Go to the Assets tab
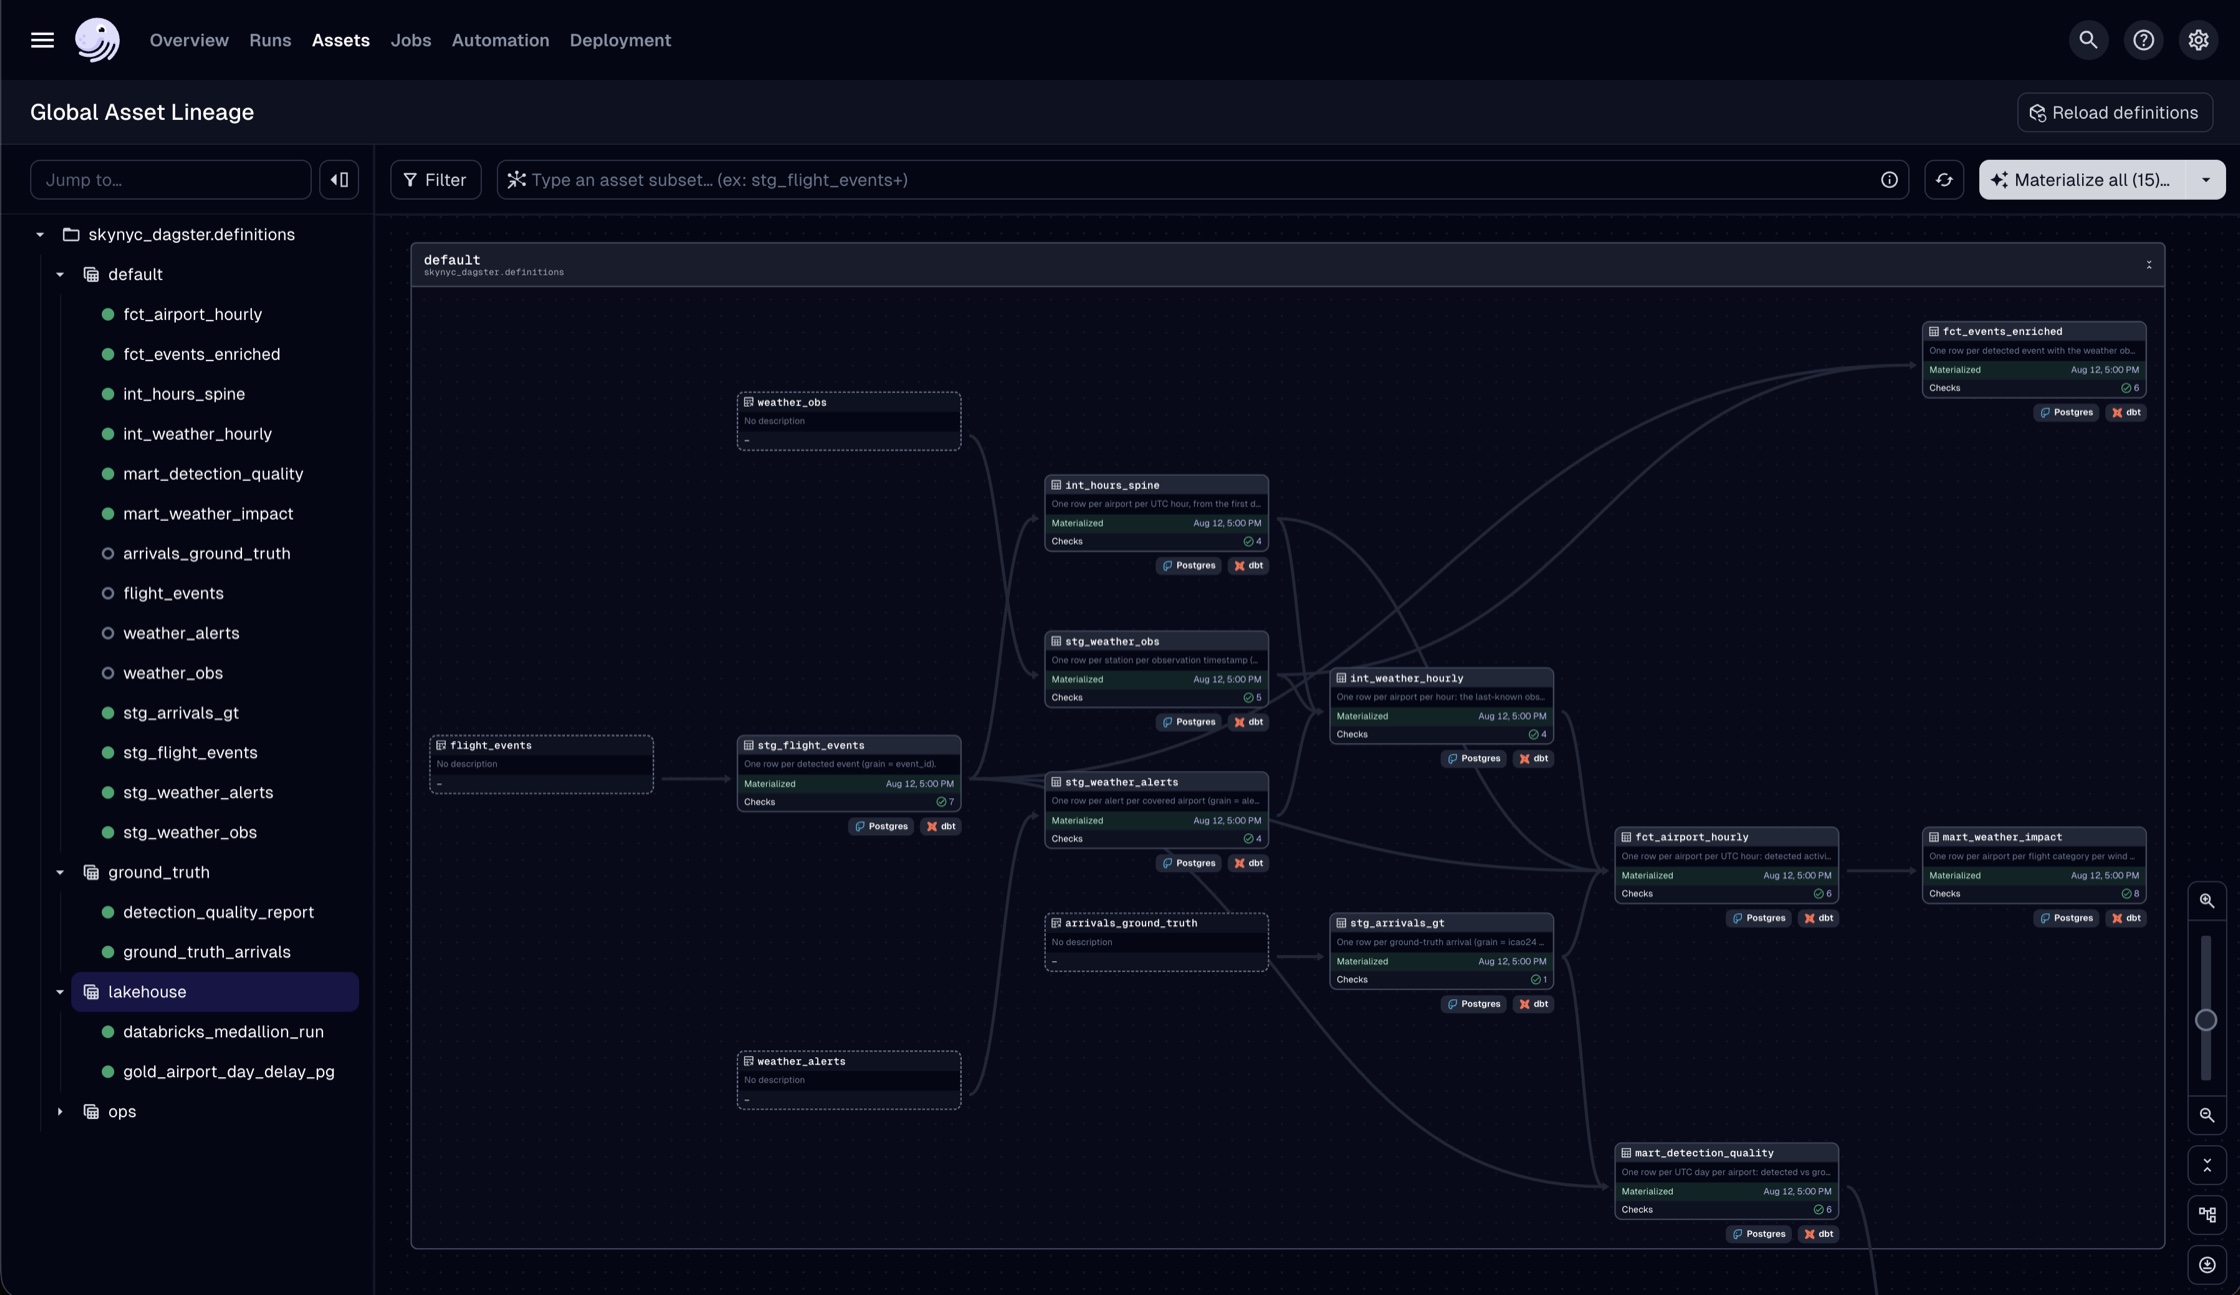 (x=340, y=40)
